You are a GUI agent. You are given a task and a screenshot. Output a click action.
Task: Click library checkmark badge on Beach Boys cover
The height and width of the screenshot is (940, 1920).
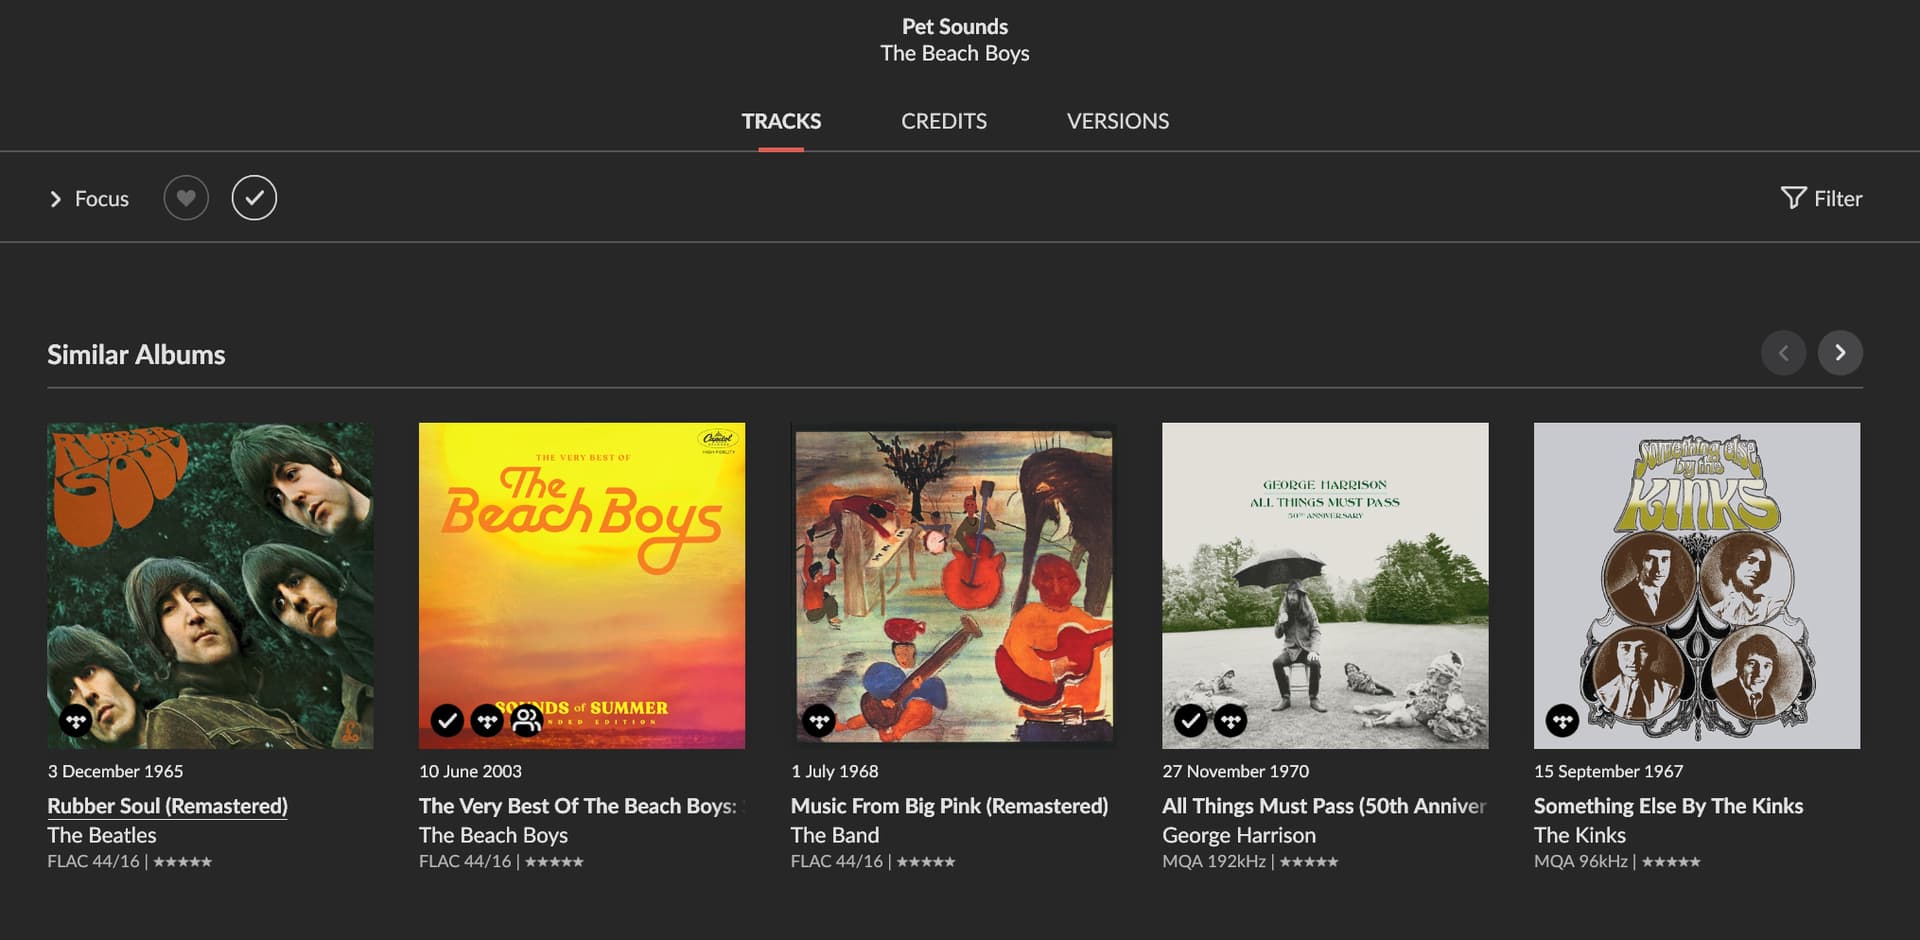pyautogui.click(x=447, y=720)
